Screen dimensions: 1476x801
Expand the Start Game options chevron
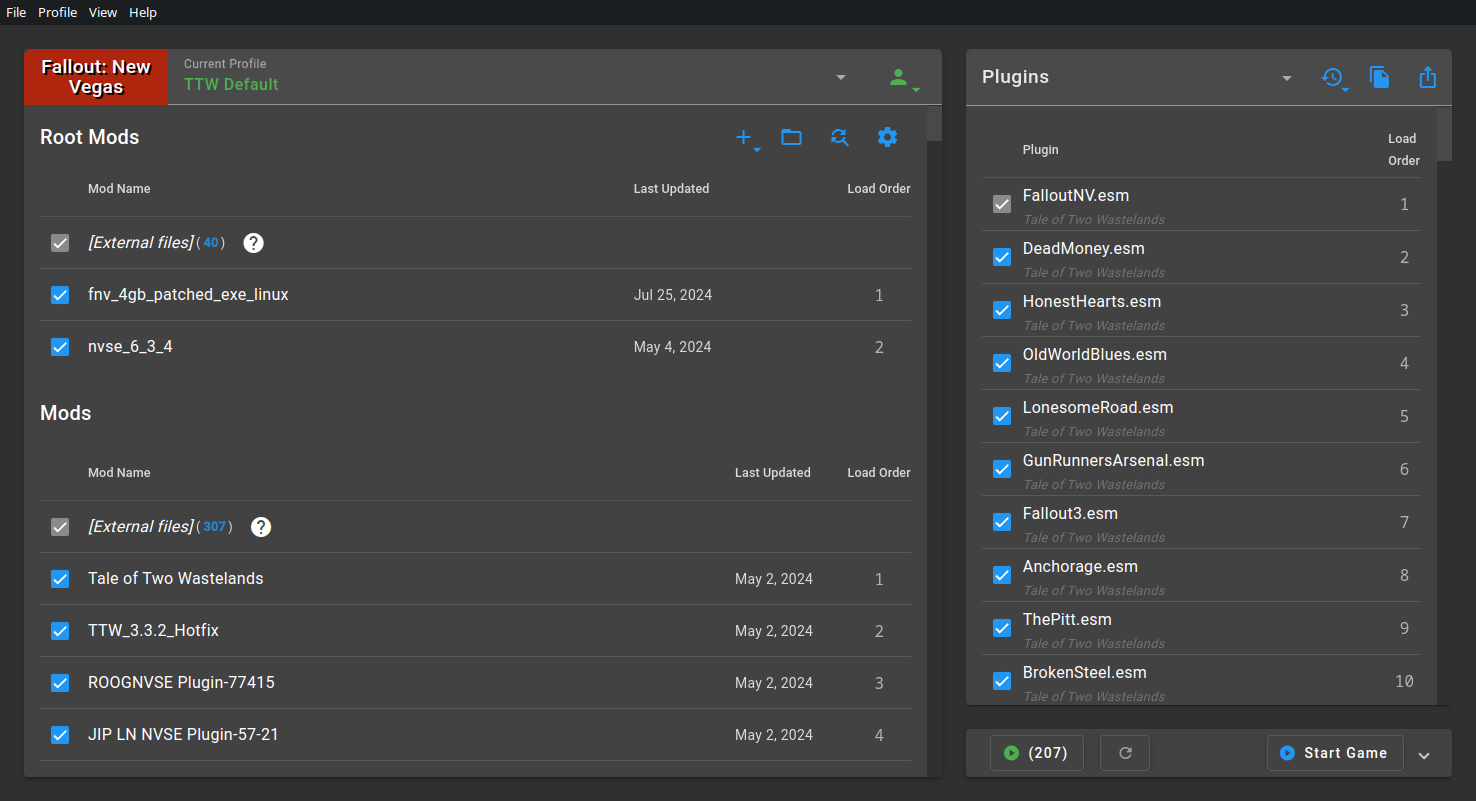(x=1424, y=755)
